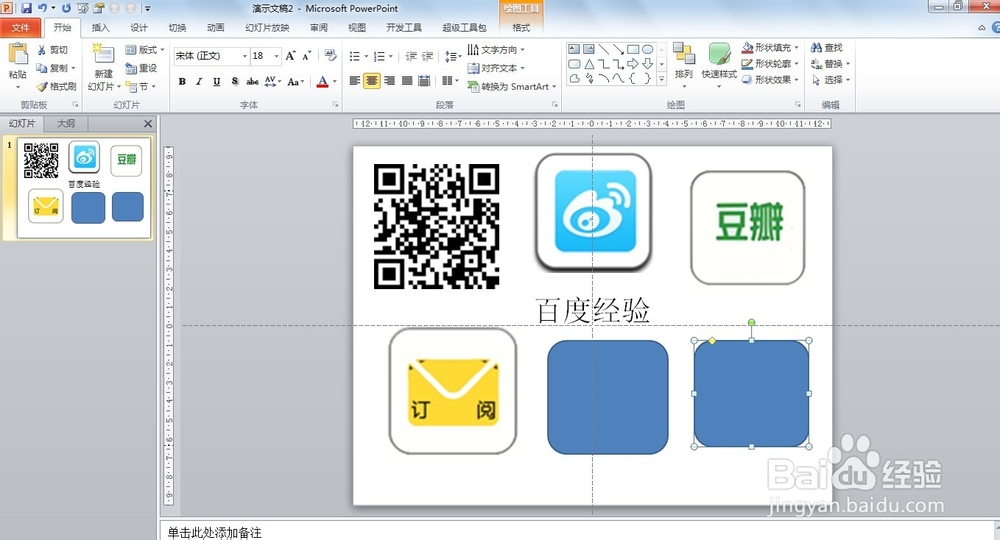Open the File (文件) tab

coord(21,27)
